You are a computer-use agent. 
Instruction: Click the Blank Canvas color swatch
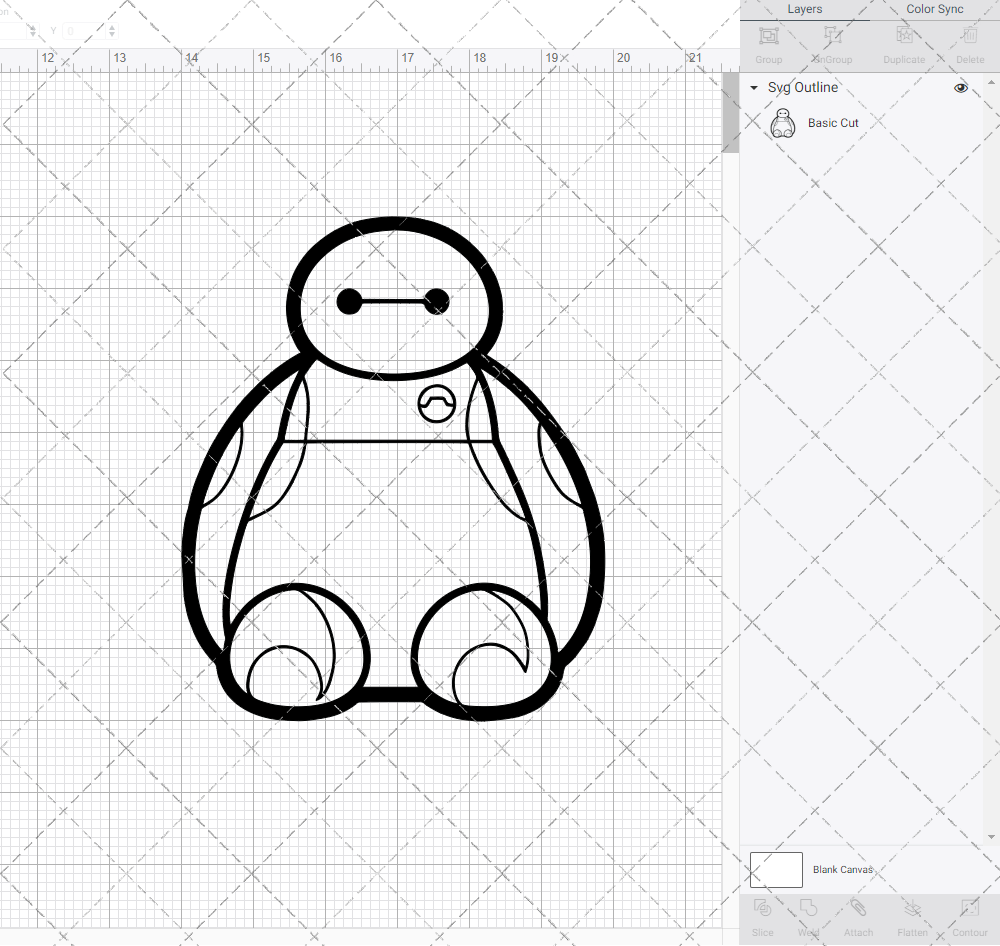[776, 870]
